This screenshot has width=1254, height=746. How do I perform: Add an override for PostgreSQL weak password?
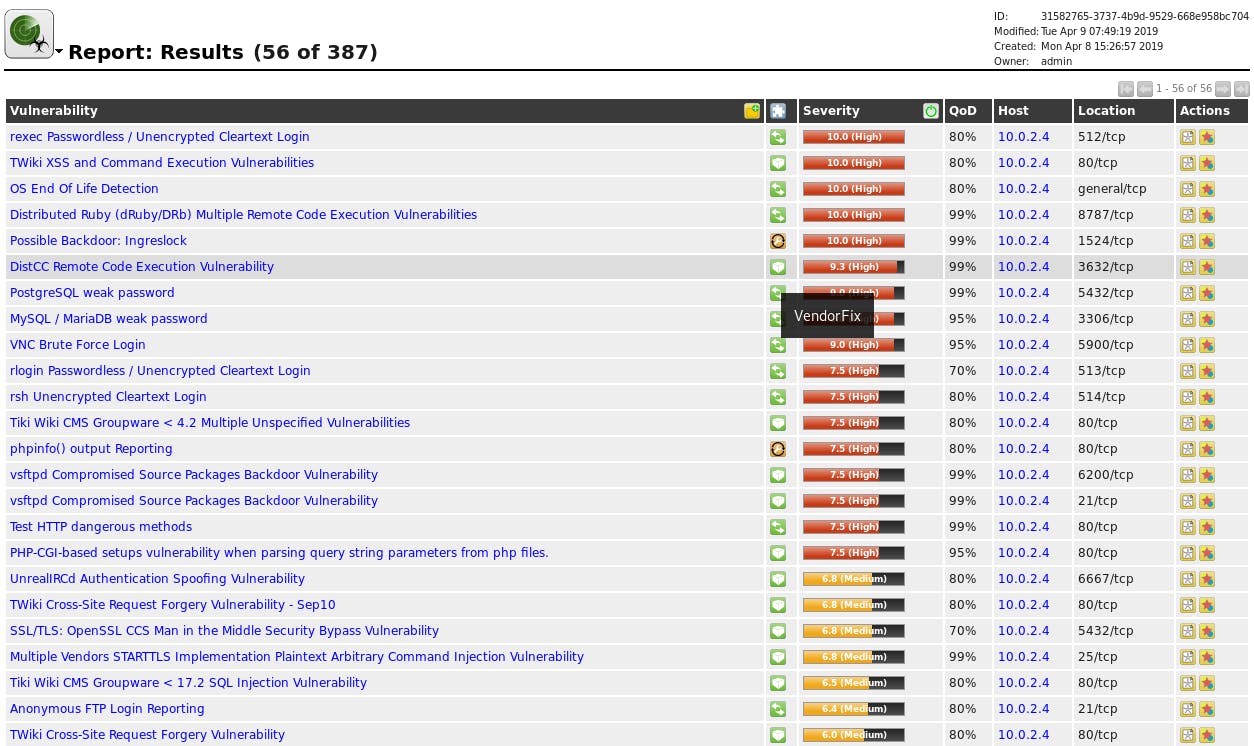click(1207, 293)
